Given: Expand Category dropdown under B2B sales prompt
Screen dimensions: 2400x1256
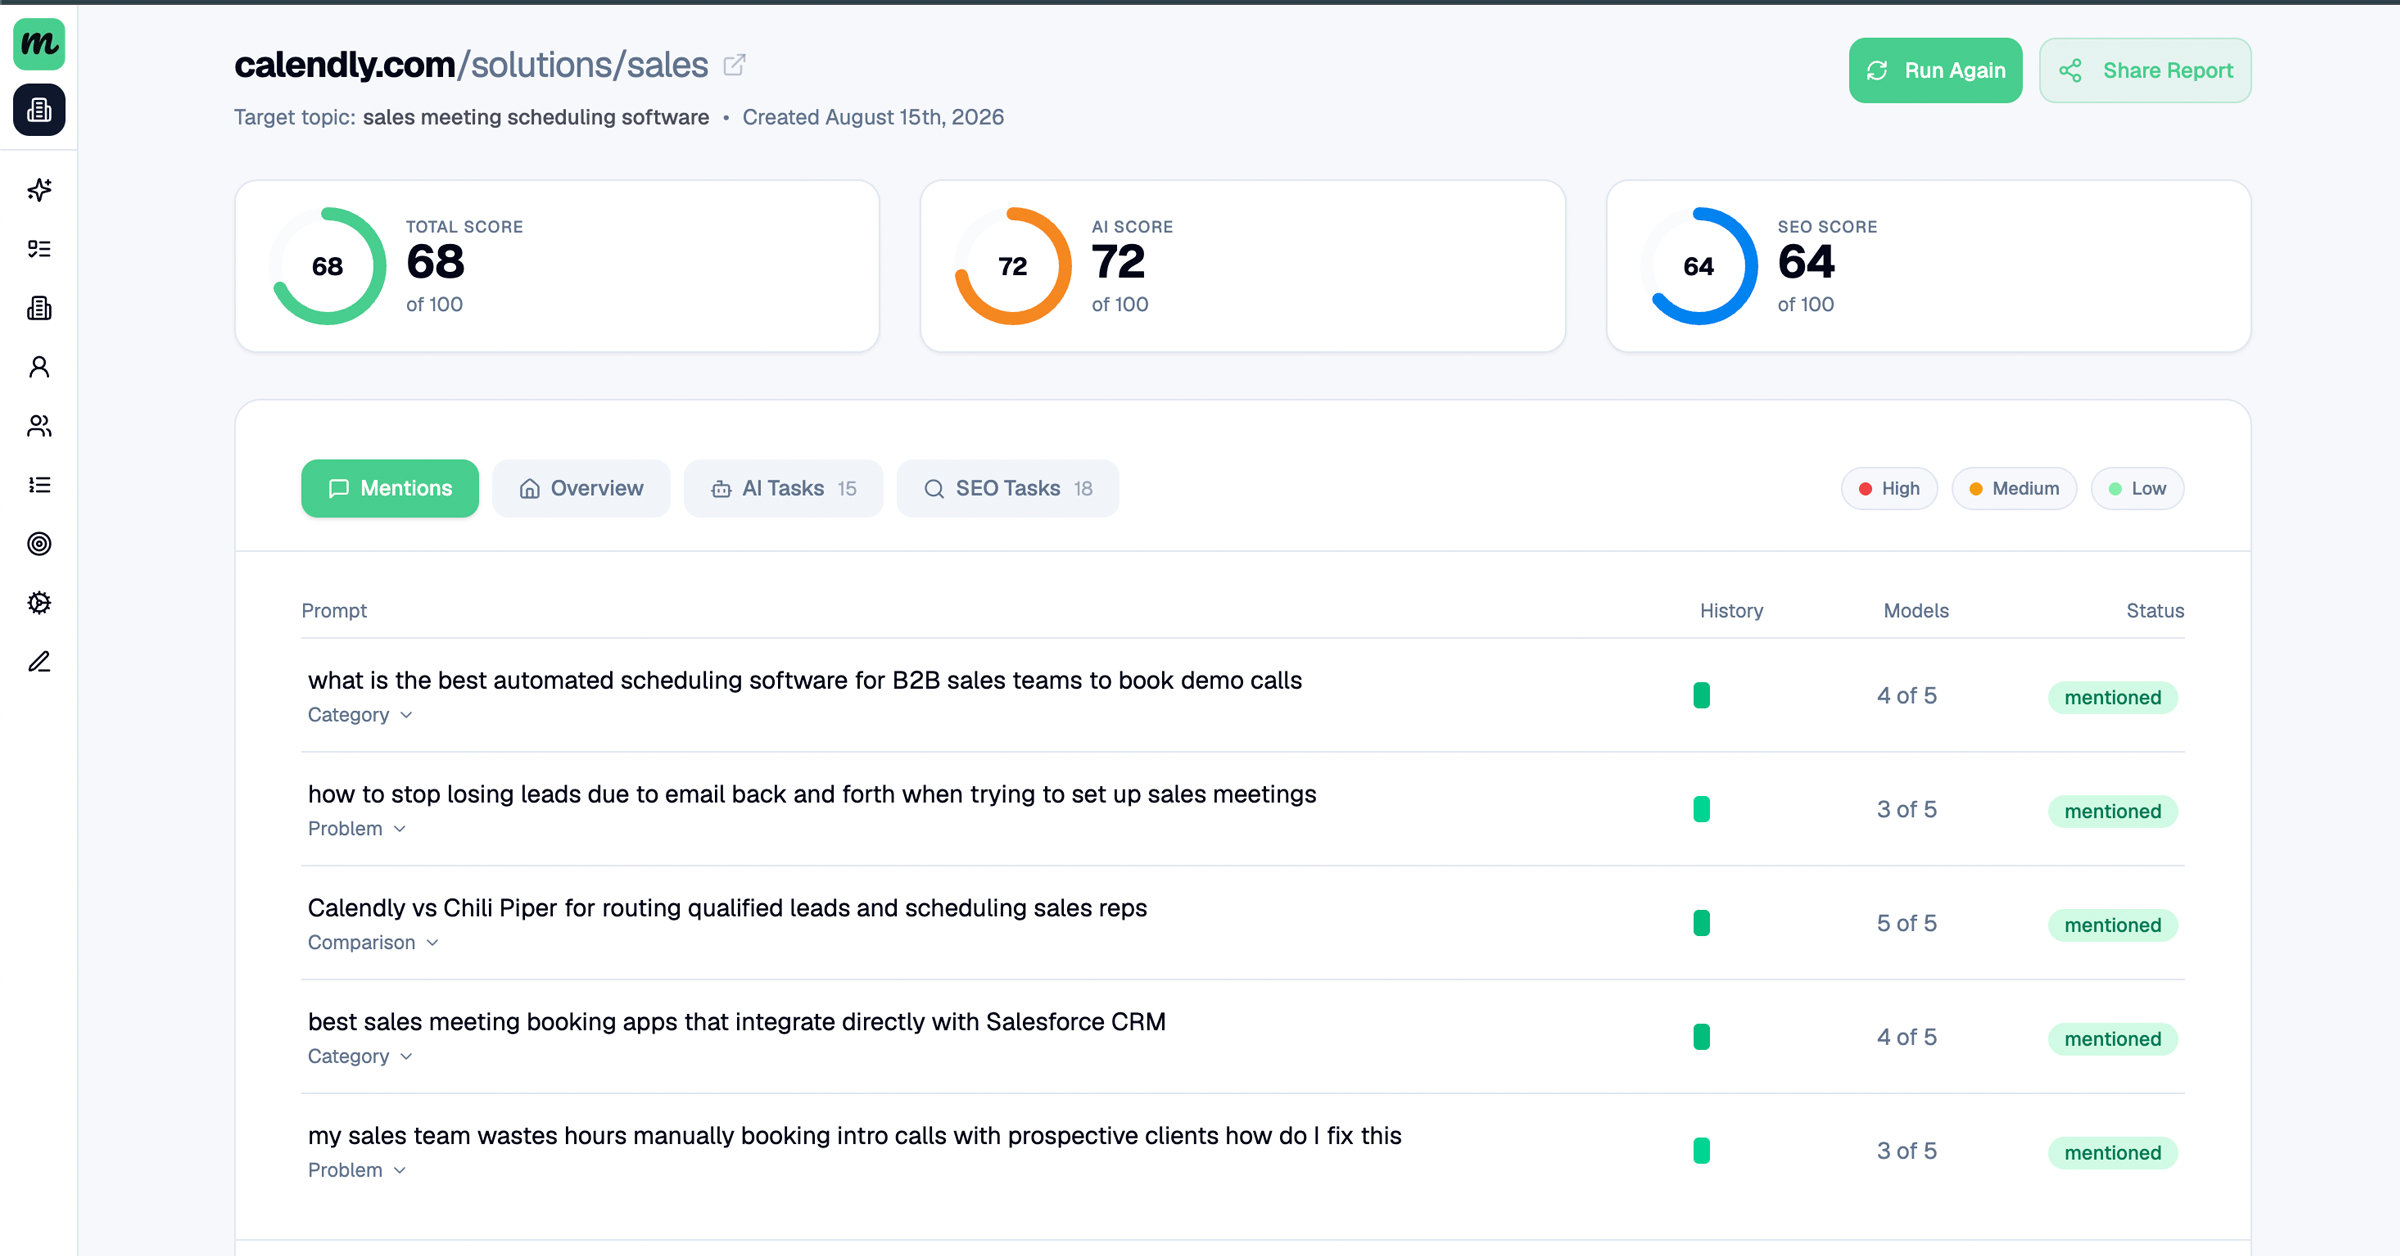Looking at the screenshot, I should (360, 715).
